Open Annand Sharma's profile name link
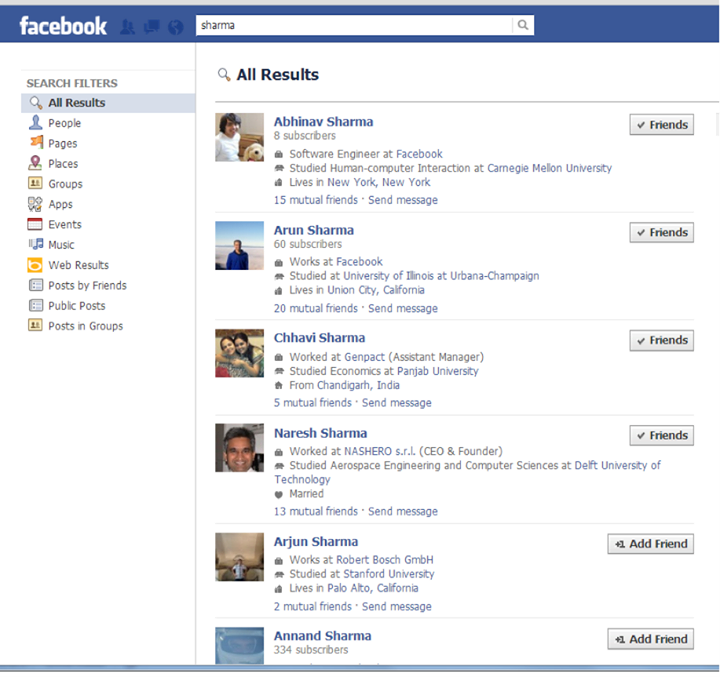720x677 pixels. 322,636
